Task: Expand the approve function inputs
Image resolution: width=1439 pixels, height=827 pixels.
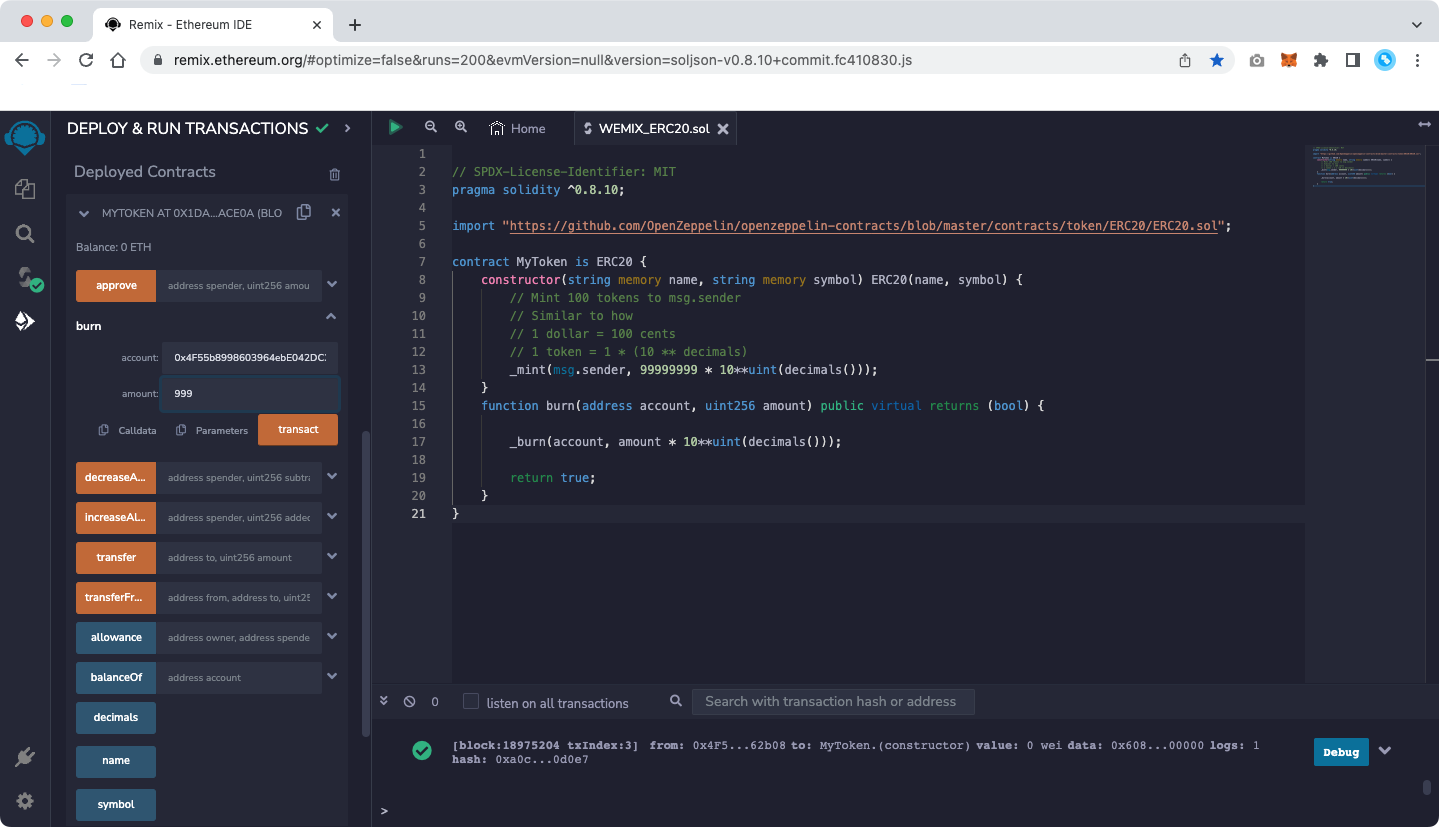Action: point(332,285)
